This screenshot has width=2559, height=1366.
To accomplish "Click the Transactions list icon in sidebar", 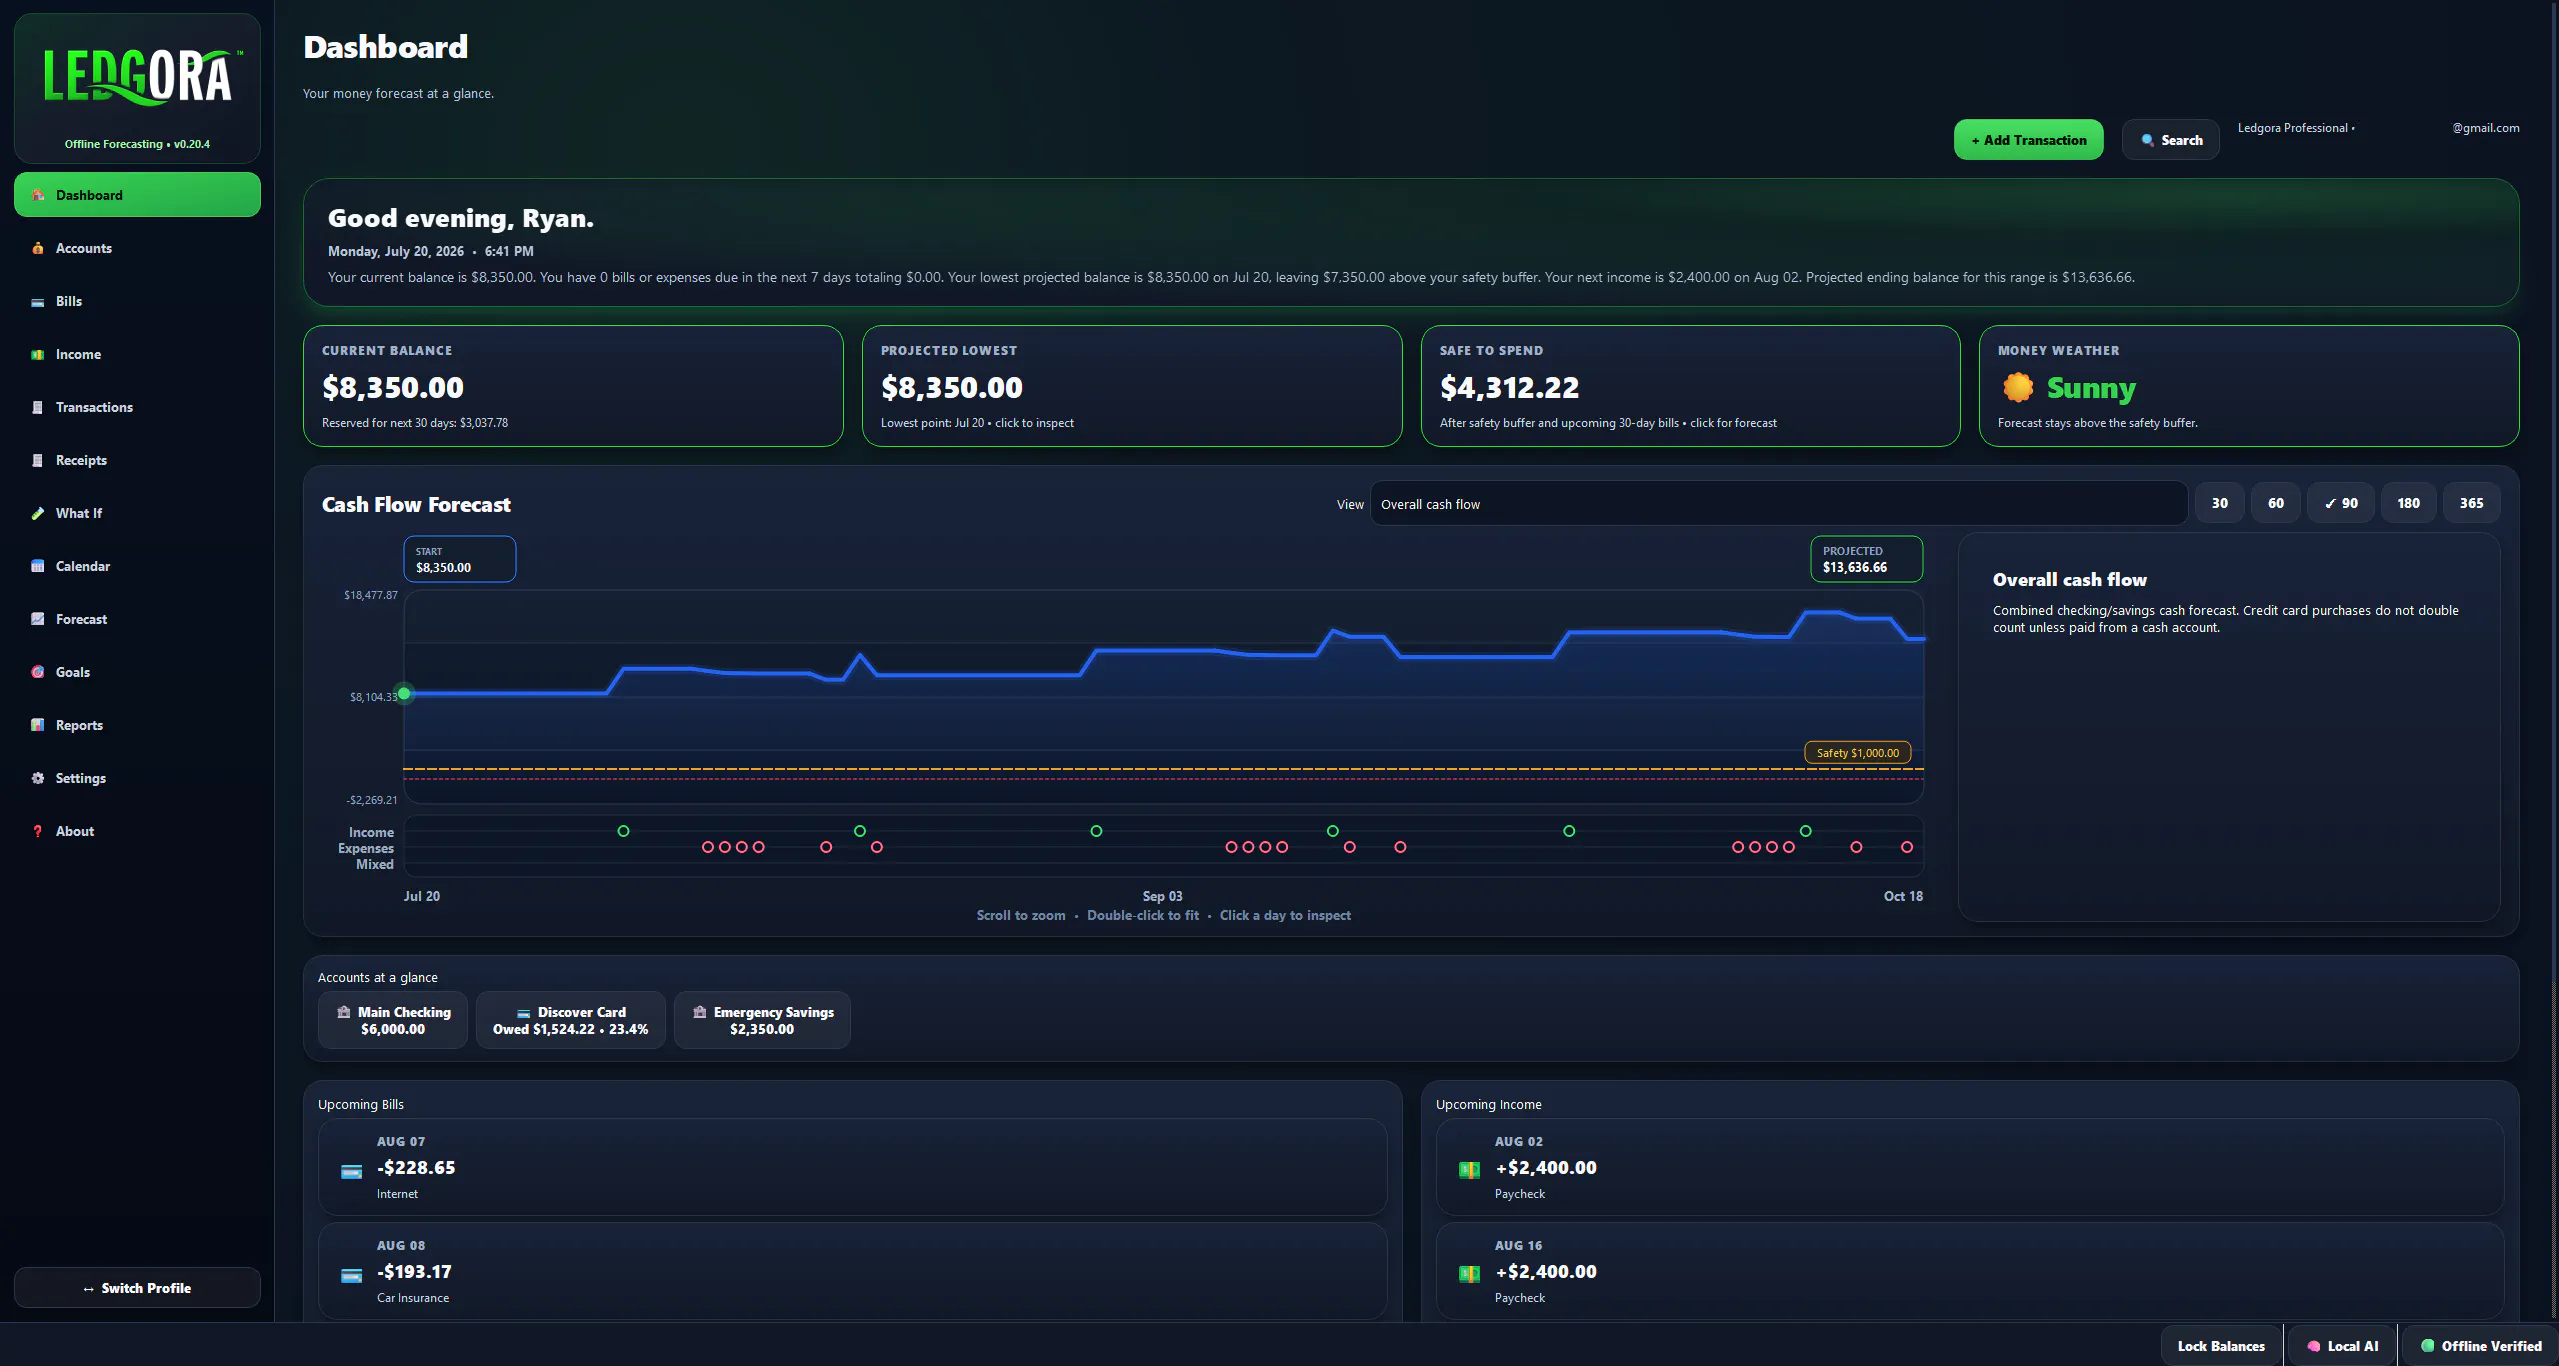I will 38,407.
